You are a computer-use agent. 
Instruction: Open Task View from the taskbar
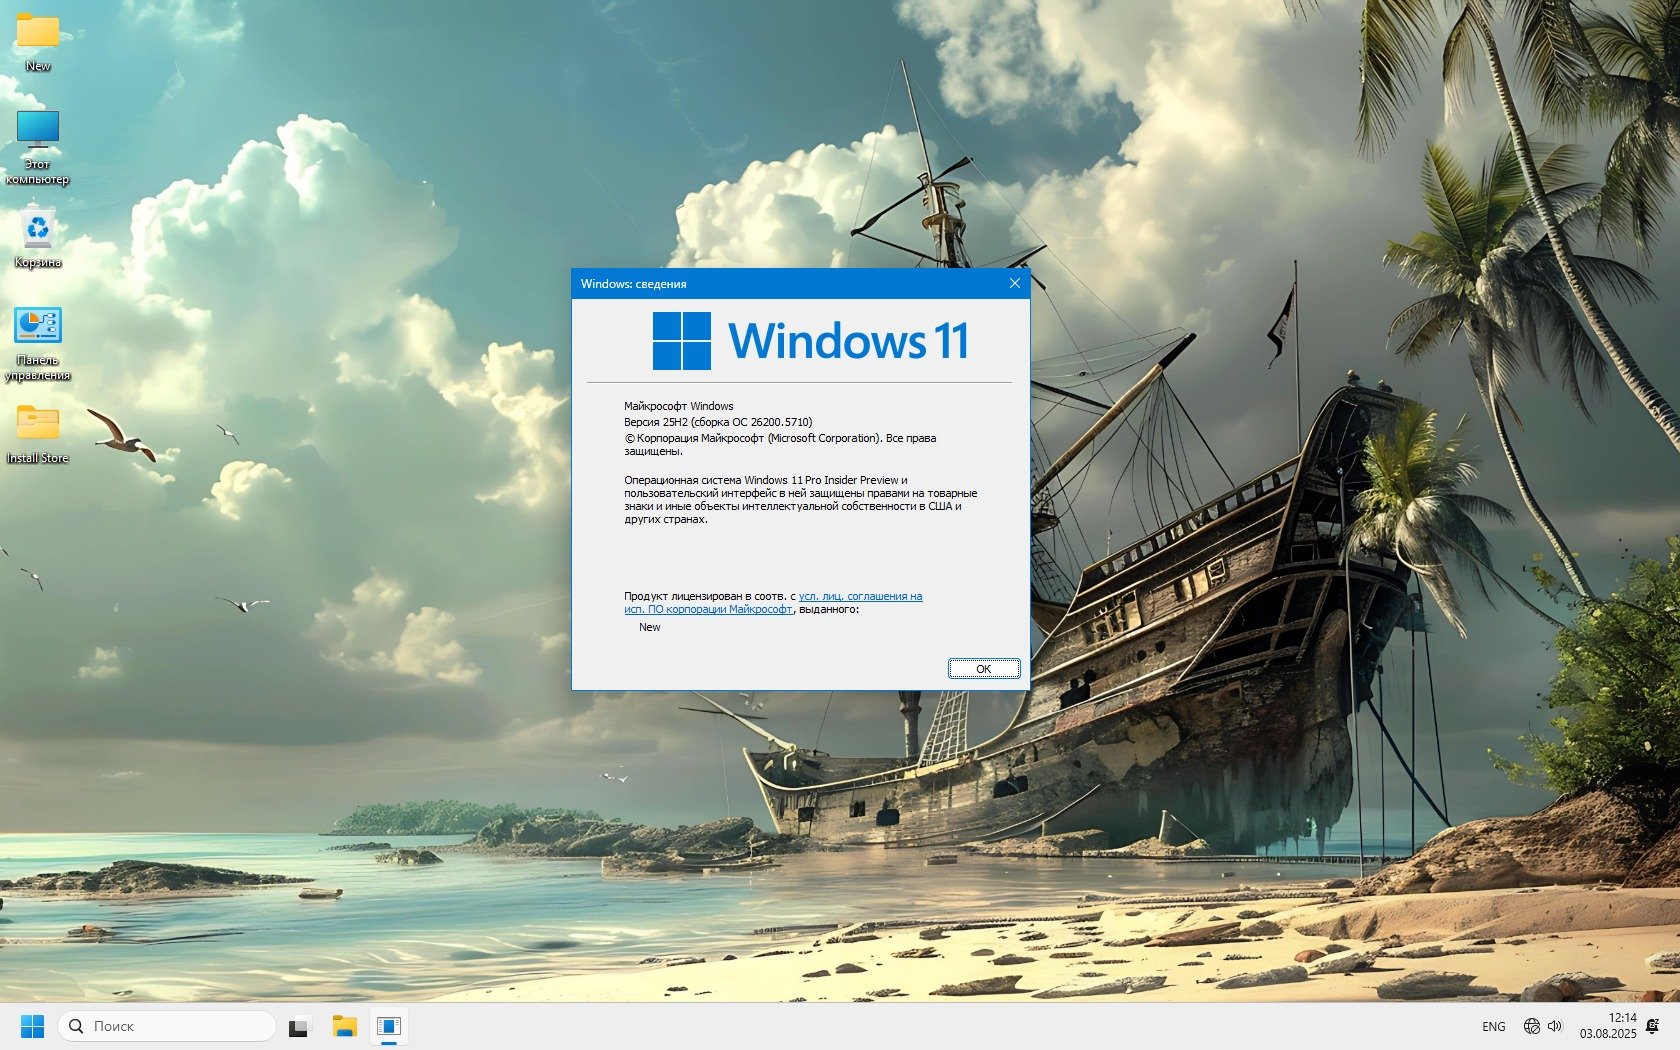[x=298, y=1026]
